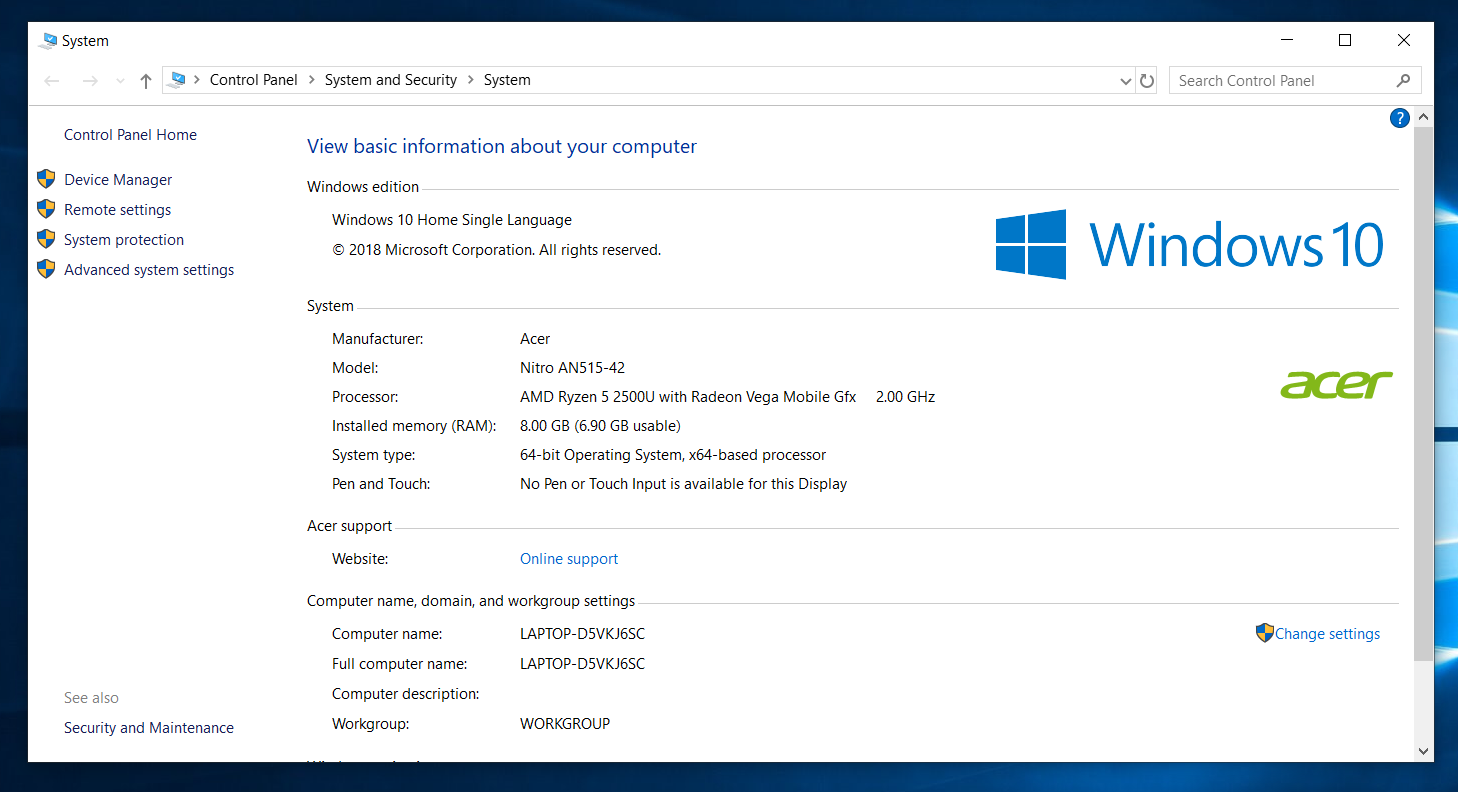Click the shield icon beside System protection
The height and width of the screenshot is (792, 1458).
point(46,239)
